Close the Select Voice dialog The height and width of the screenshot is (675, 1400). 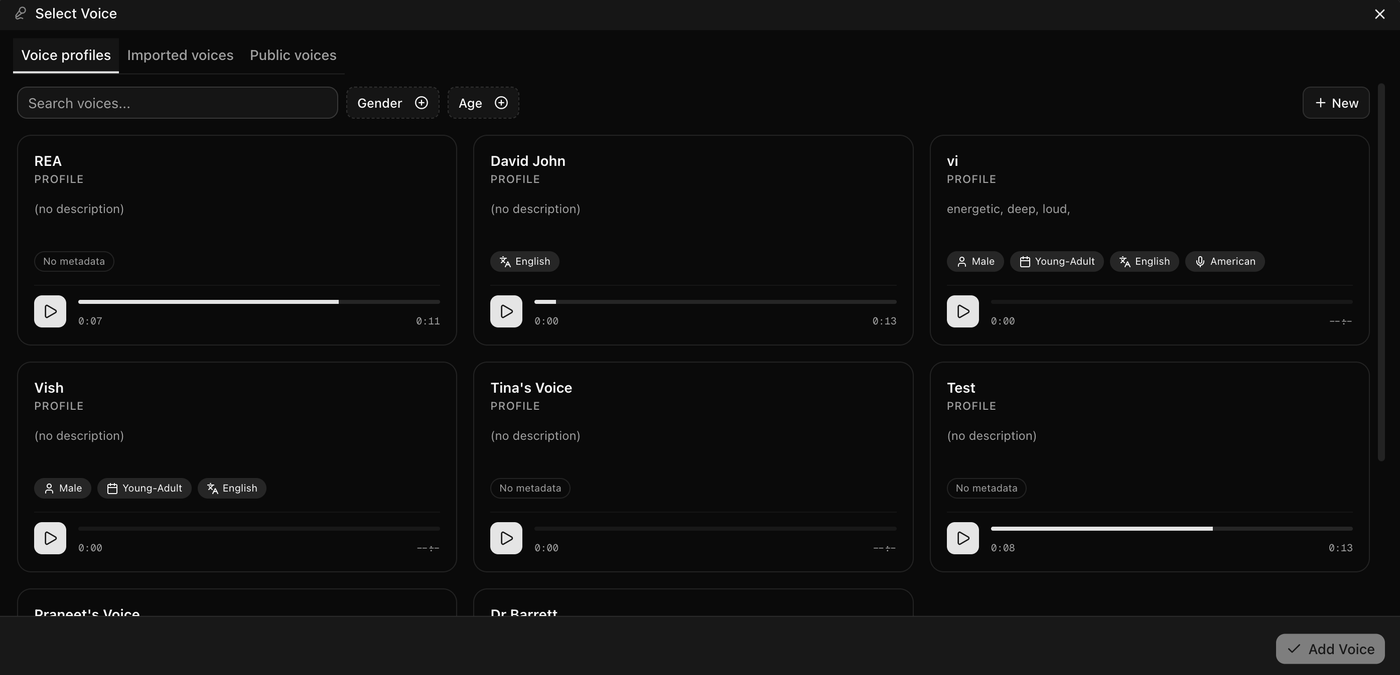tap(1380, 14)
